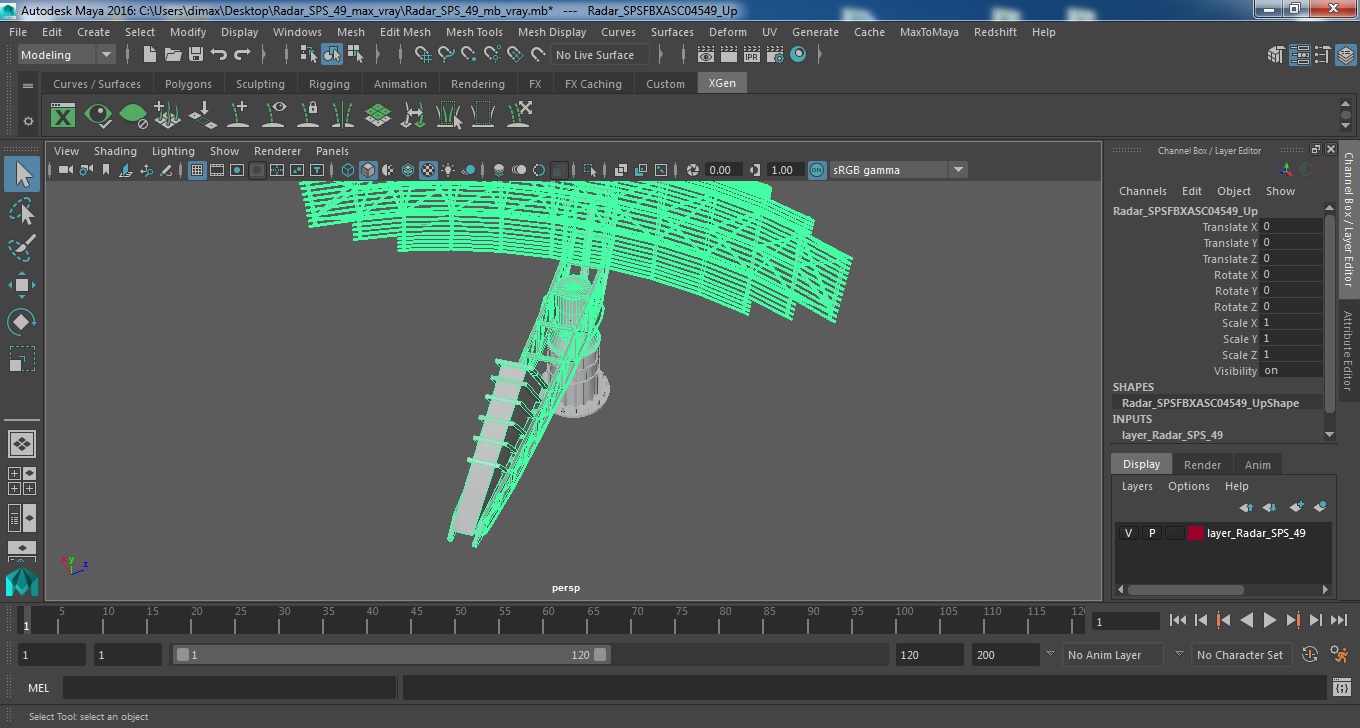Viewport: 1360px width, 728px height.
Task: Toggle smooth shade all cube icon
Action: (x=368, y=170)
